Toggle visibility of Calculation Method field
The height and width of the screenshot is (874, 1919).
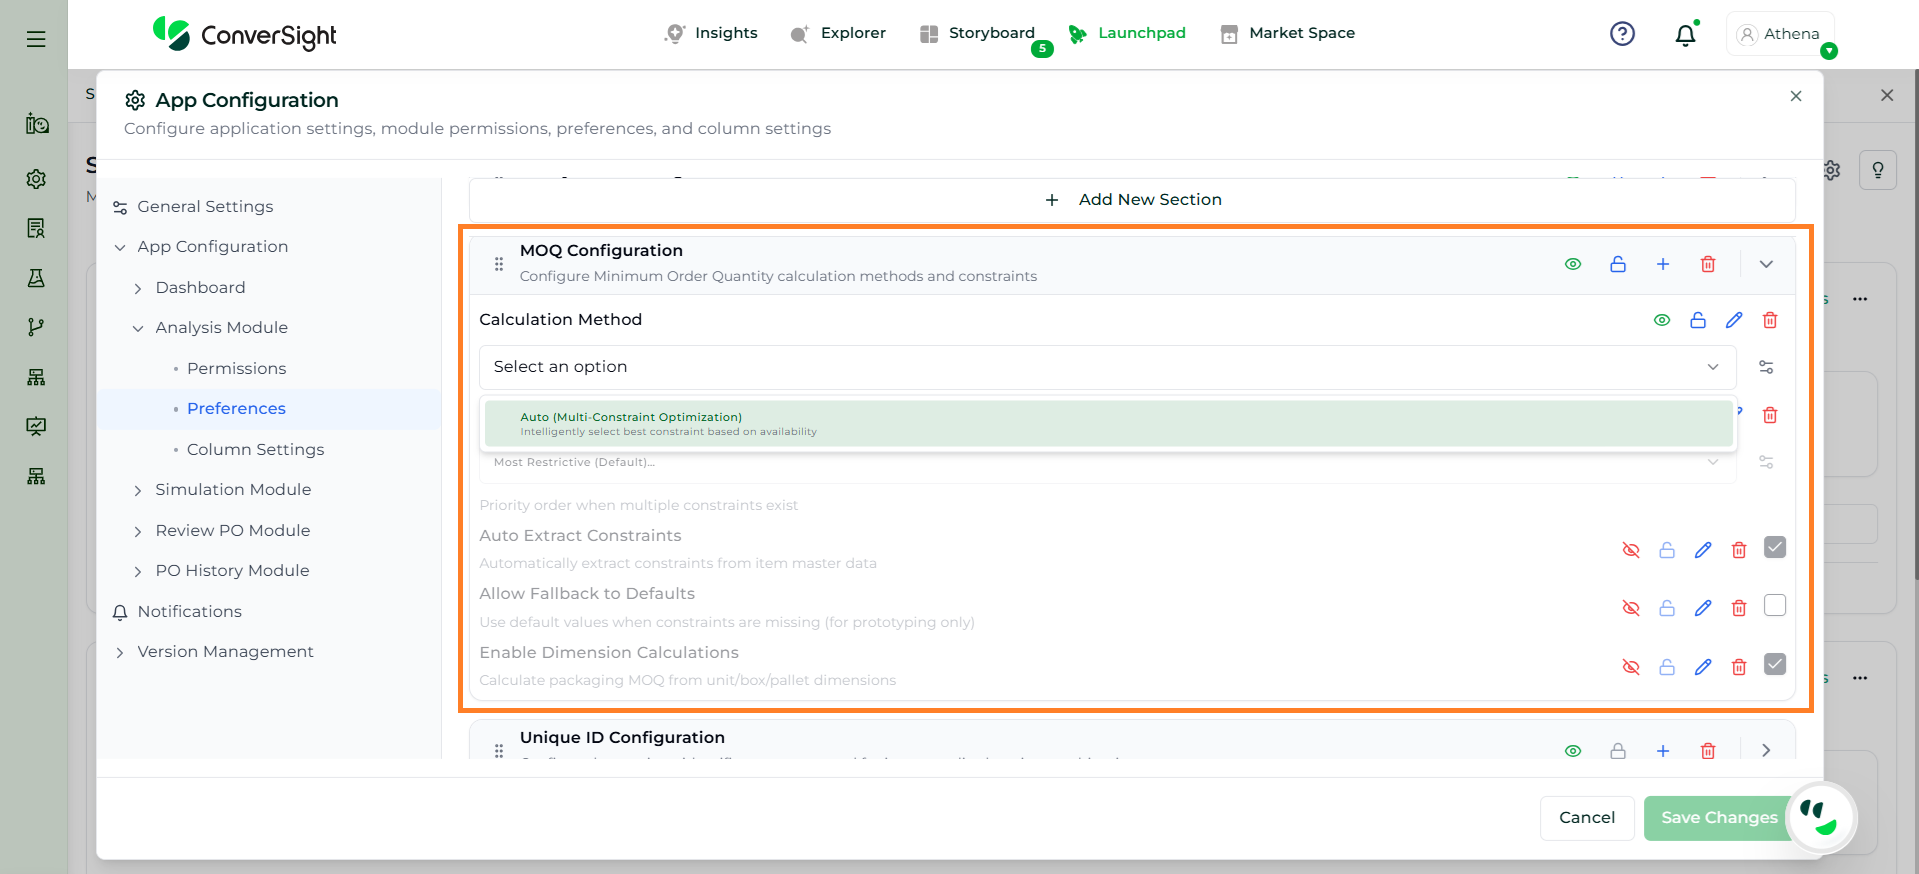[x=1662, y=320]
